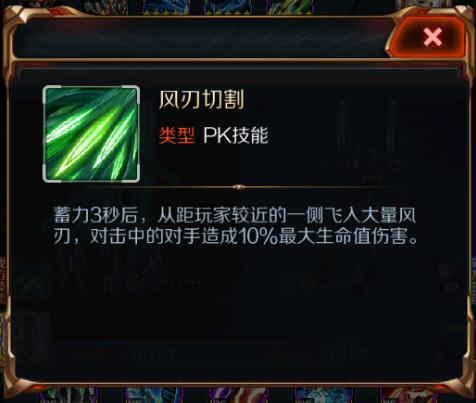Click the red thumbnail at bottom right

click(408, 396)
